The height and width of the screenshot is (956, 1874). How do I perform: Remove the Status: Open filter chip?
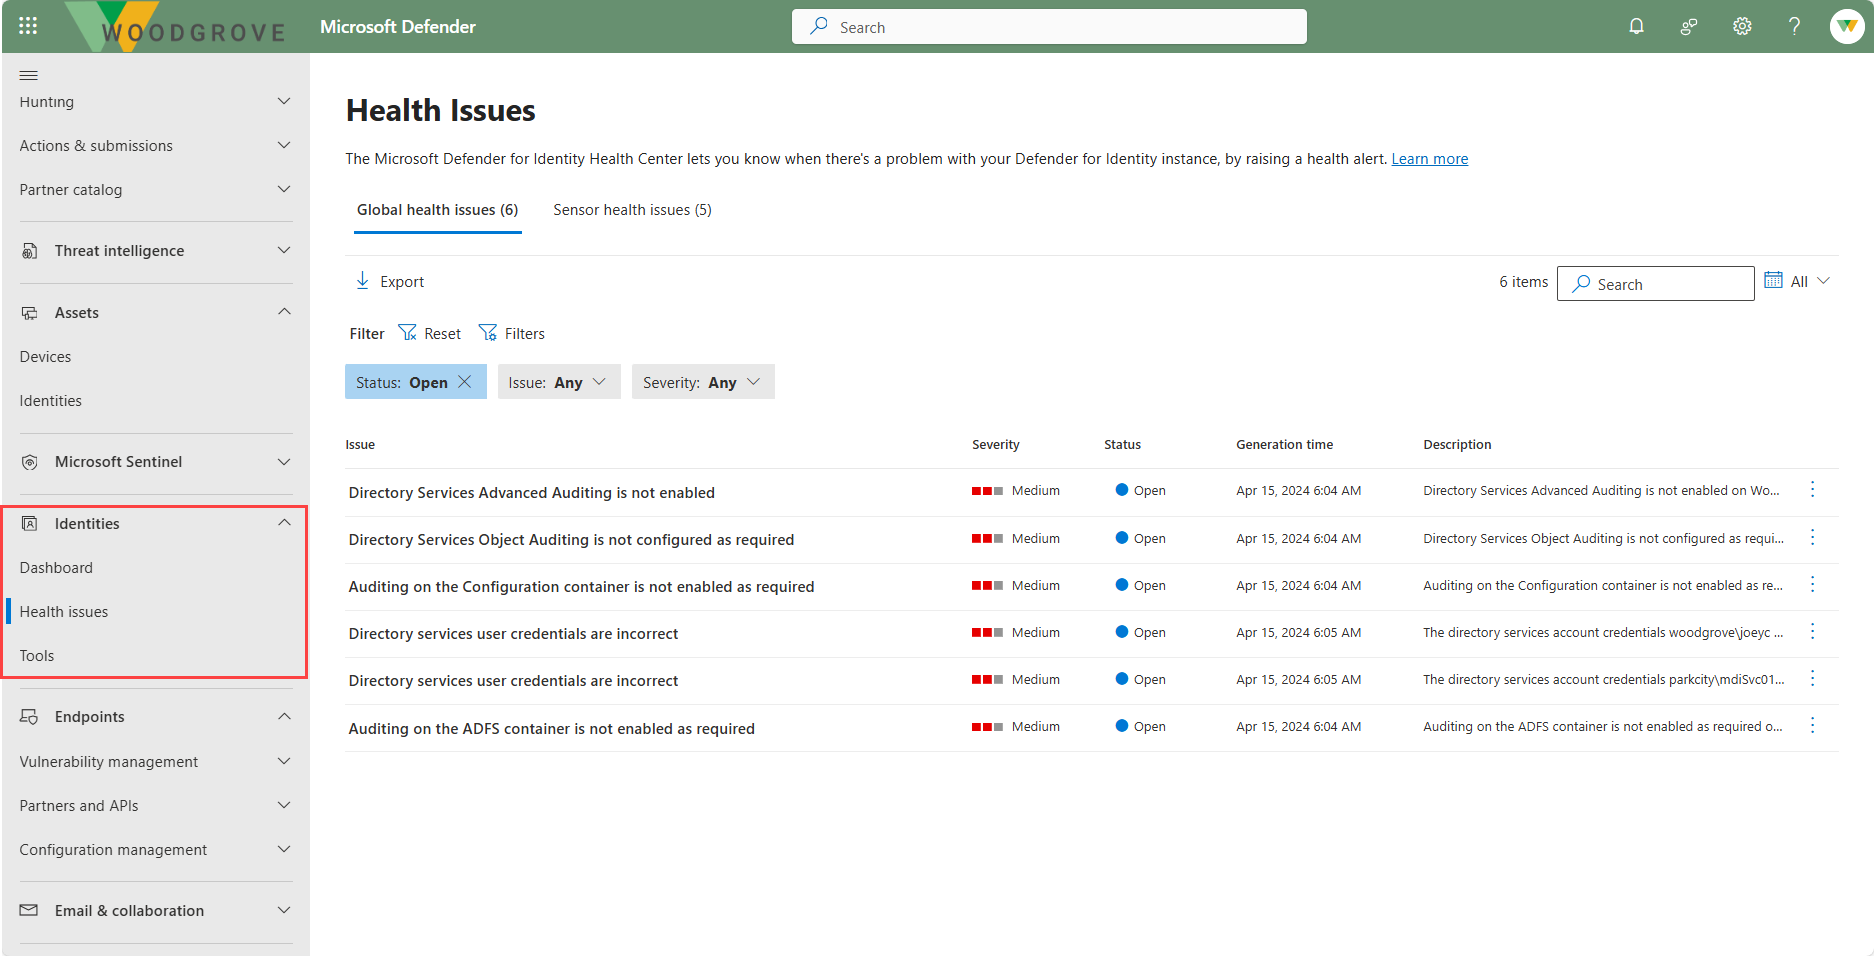[x=465, y=382]
